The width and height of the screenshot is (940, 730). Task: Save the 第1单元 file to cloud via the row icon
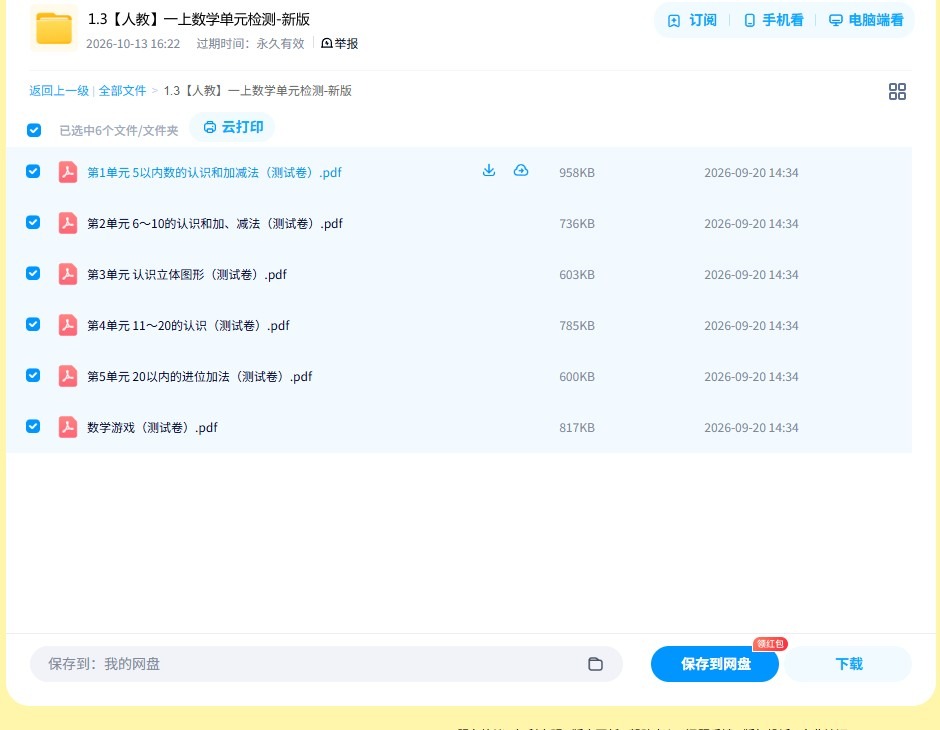(x=521, y=171)
